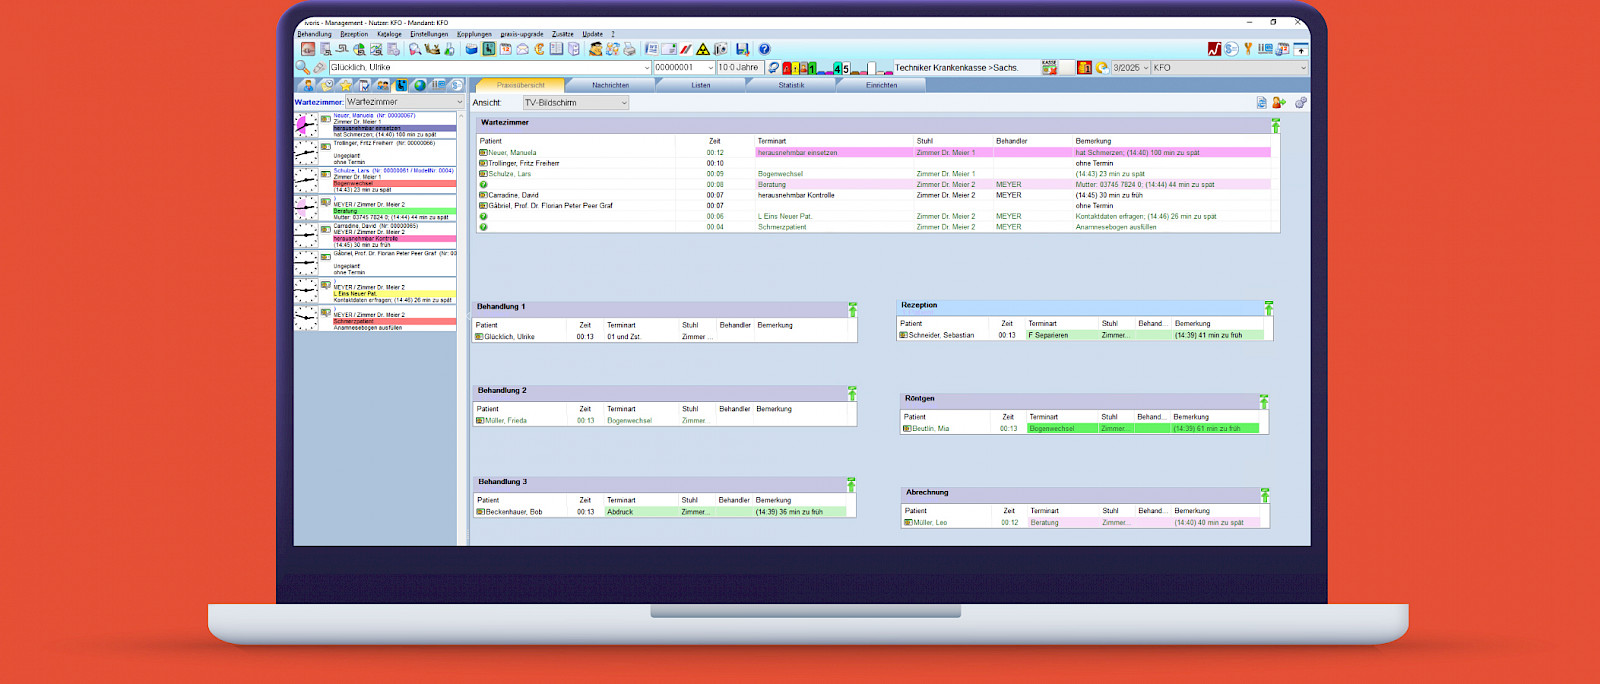1600x684 pixels.
Task: Select the globe icon in sidebar tabs
Action: (x=420, y=85)
